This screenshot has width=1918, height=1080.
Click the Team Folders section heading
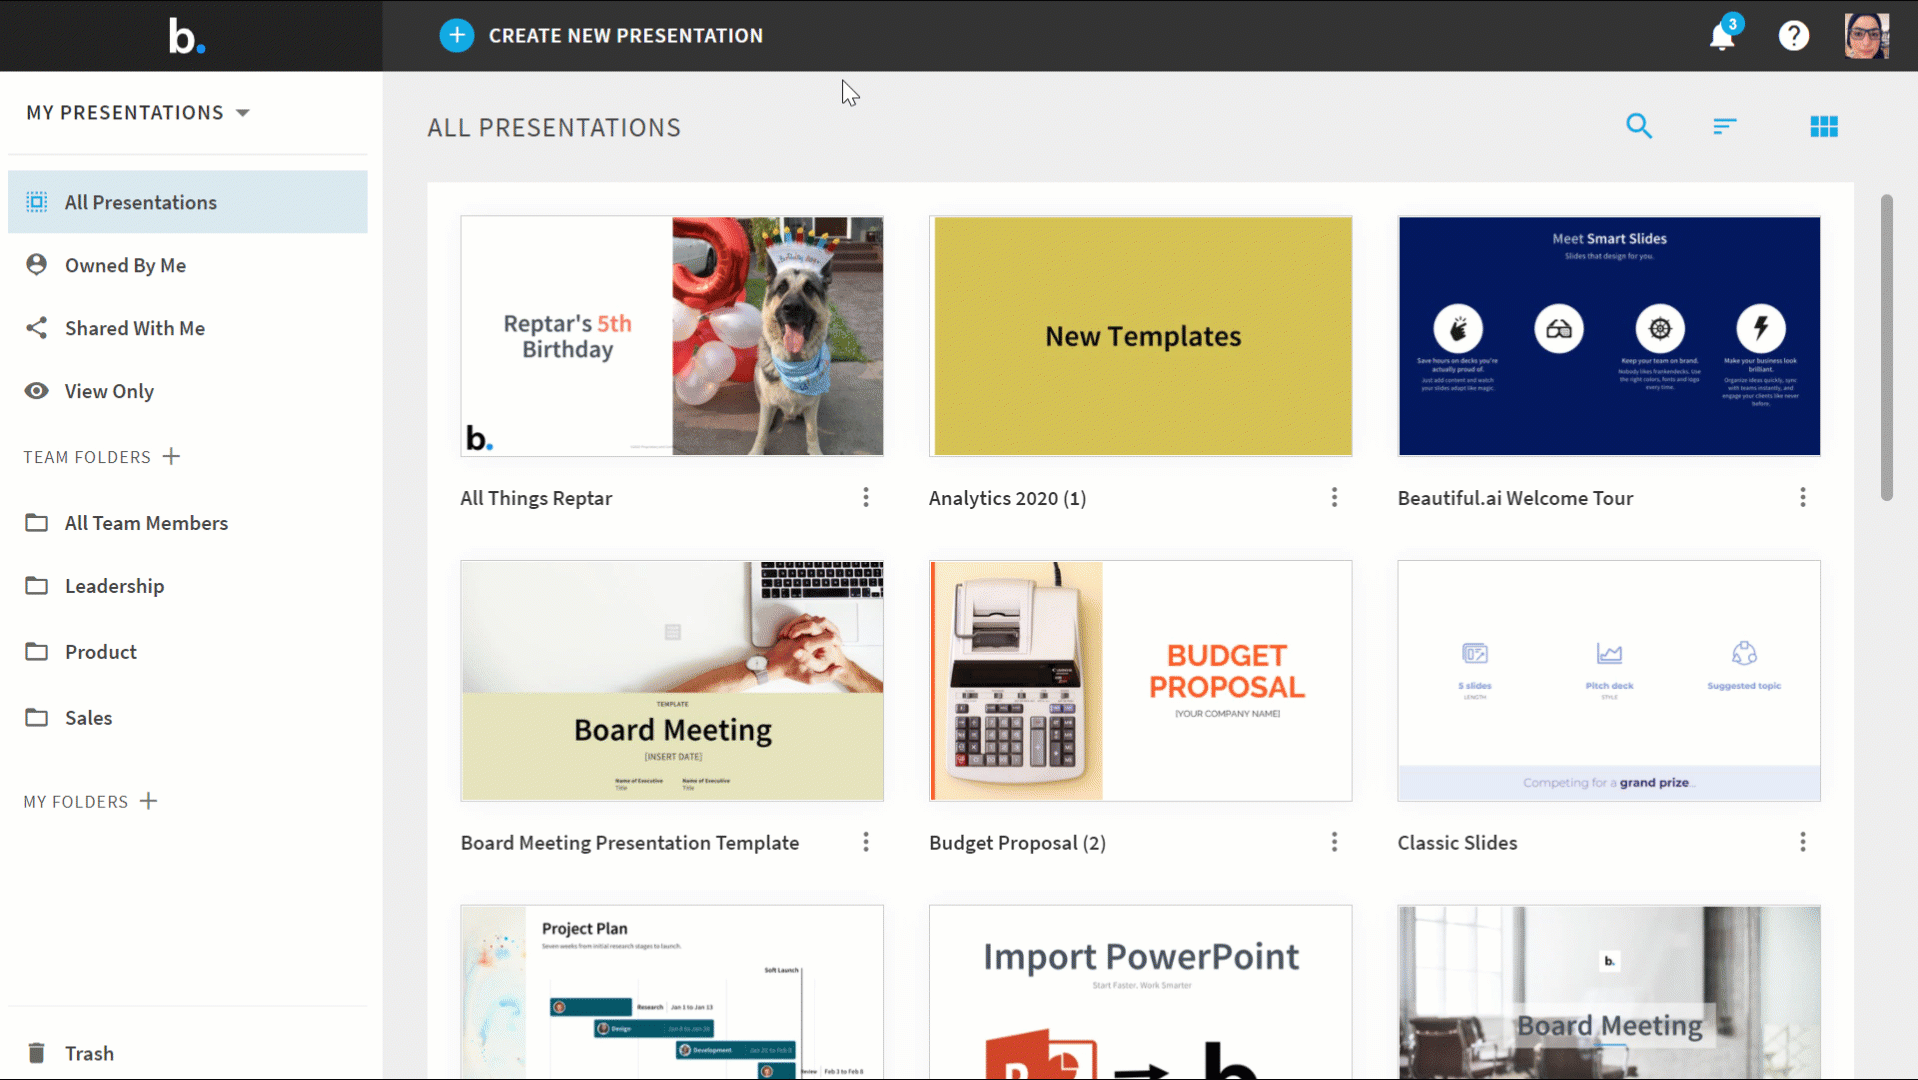[x=87, y=457]
